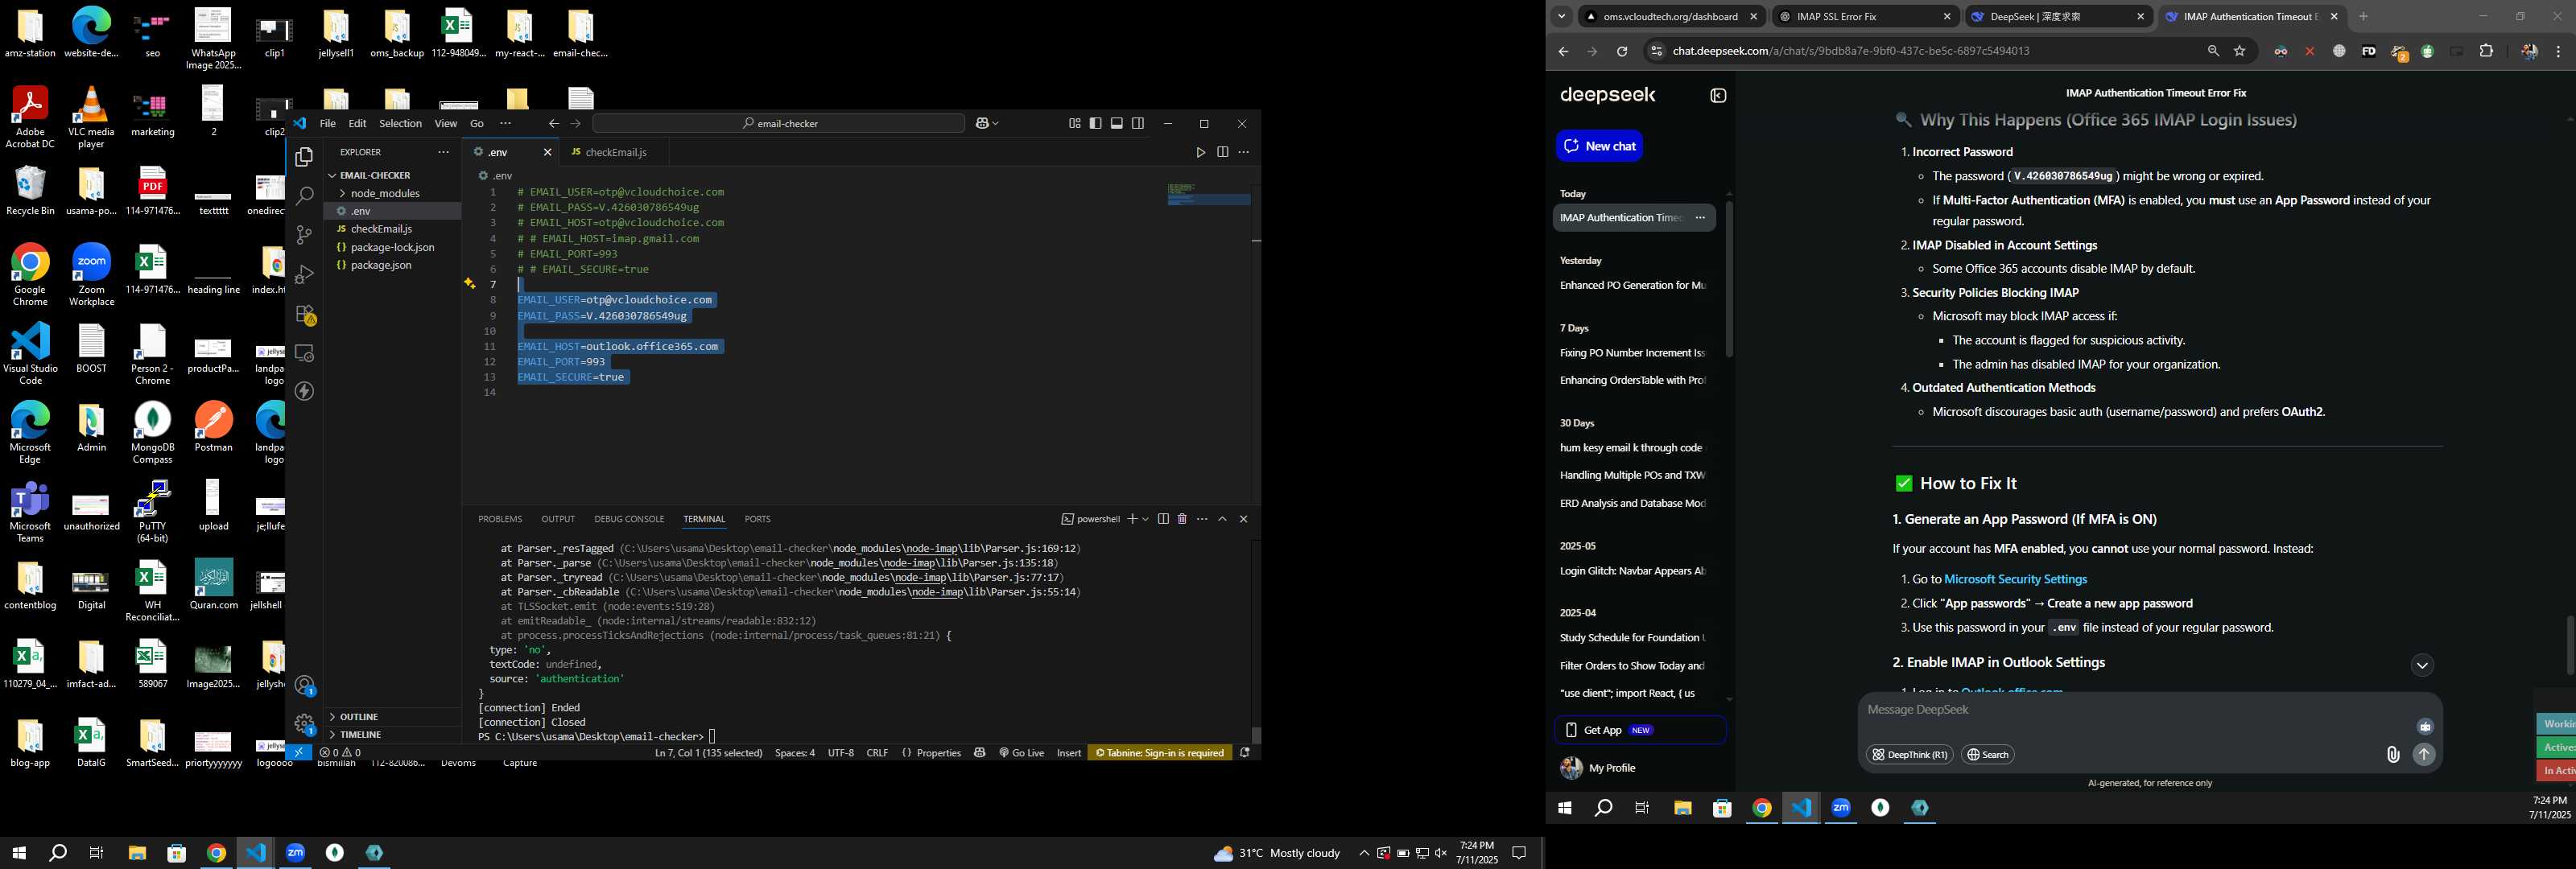This screenshot has height=869, width=2576.
Task: Click Get App button in DeepSeek sidebar
Action: (x=1640, y=730)
